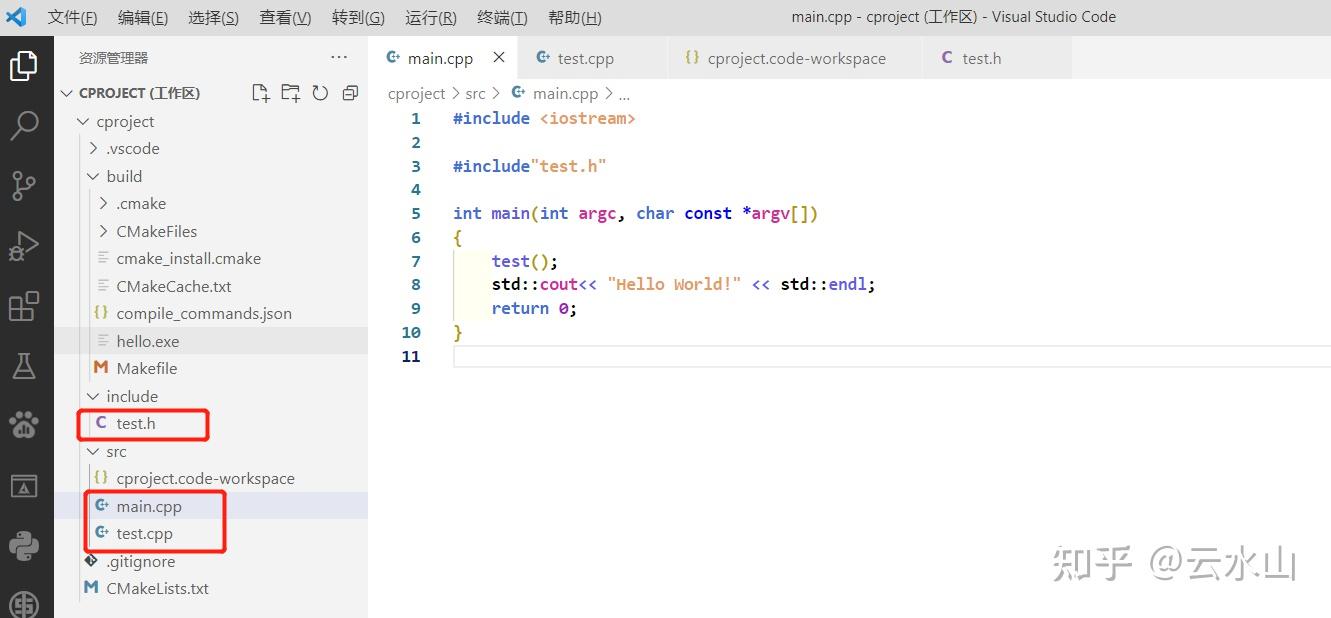Viewport: 1331px width, 618px height.
Task: Refresh the explorer file tree
Action: [x=320, y=92]
